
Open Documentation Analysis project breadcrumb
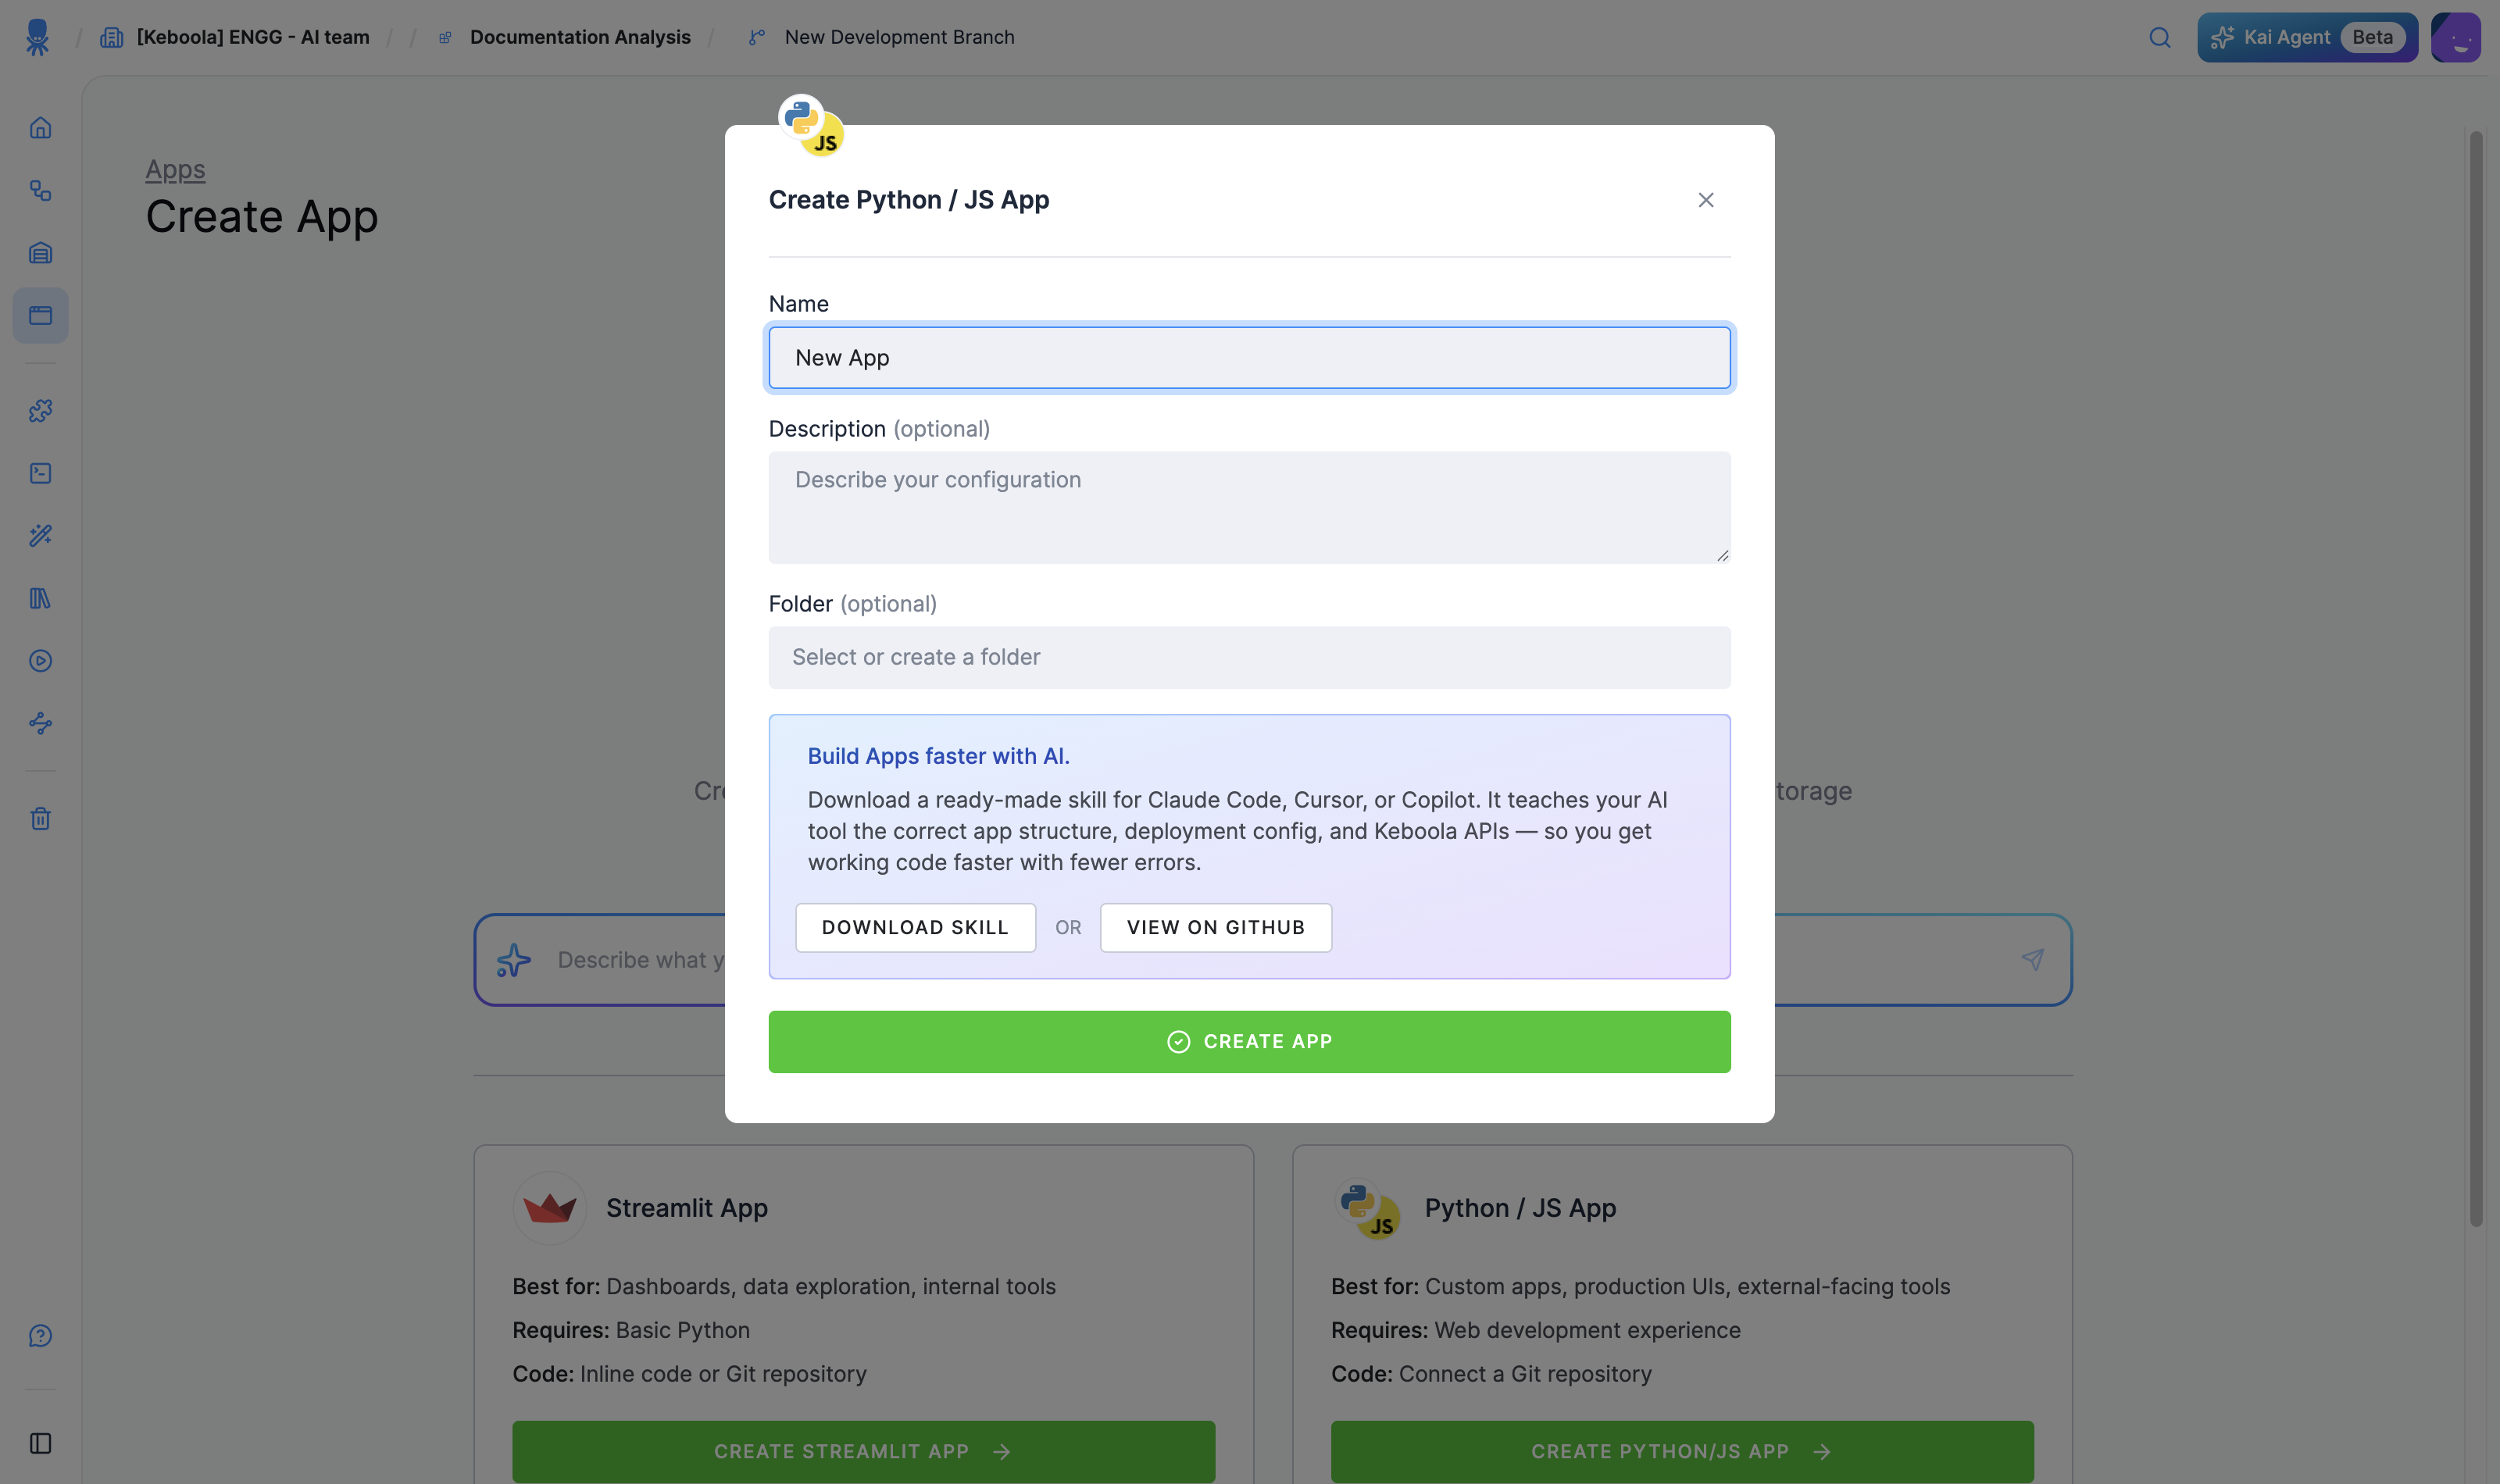point(580,37)
